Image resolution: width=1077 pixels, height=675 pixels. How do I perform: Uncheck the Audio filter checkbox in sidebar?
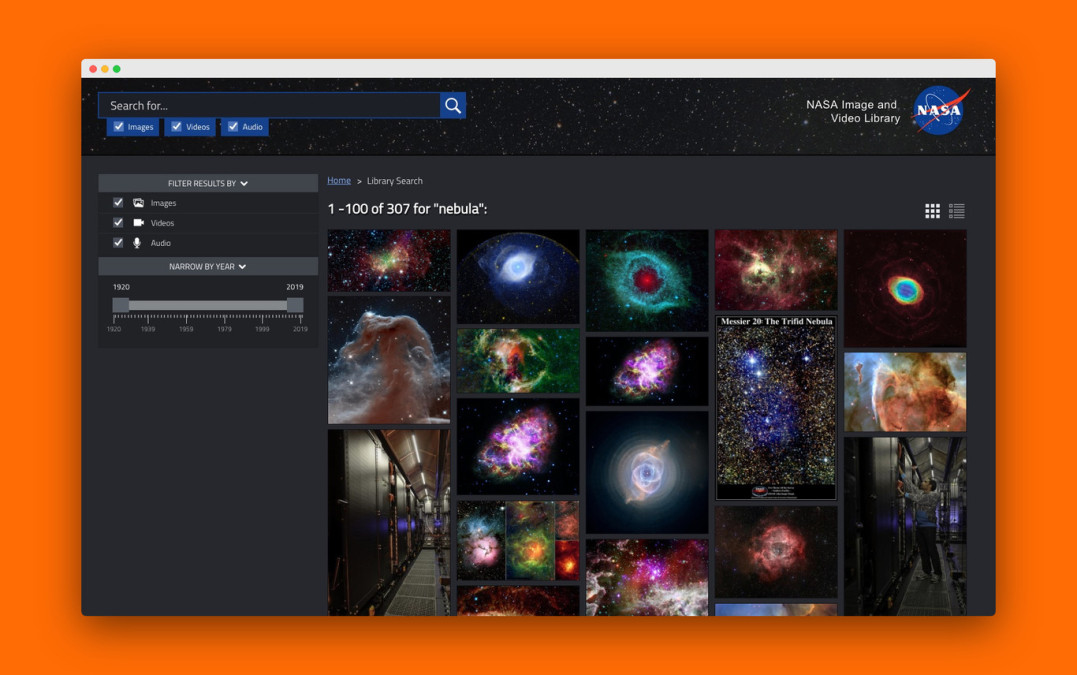(x=118, y=242)
